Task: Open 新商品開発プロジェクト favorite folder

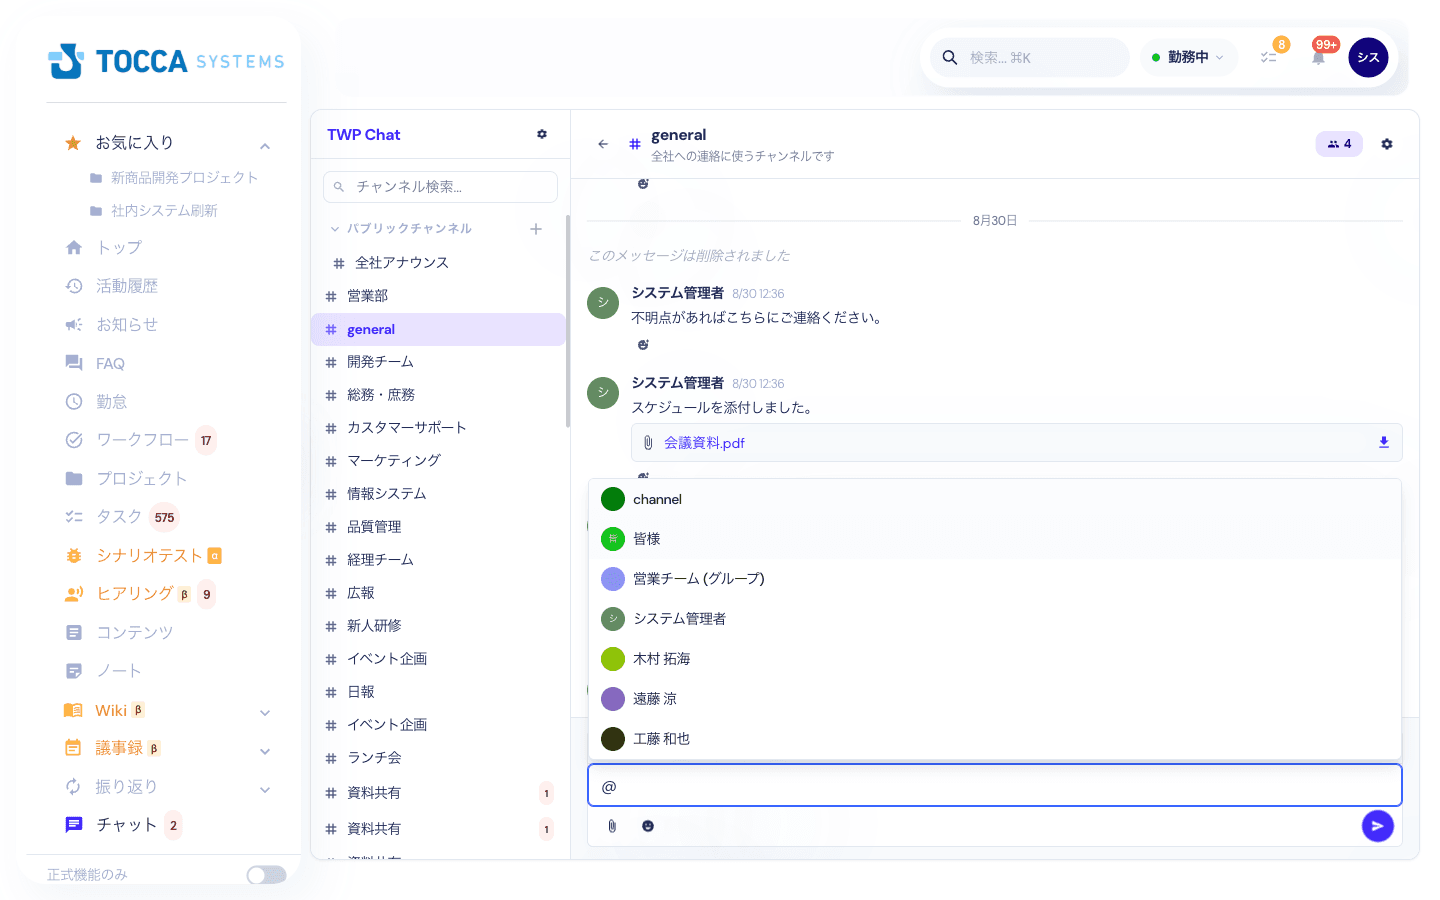Action: pos(174,177)
